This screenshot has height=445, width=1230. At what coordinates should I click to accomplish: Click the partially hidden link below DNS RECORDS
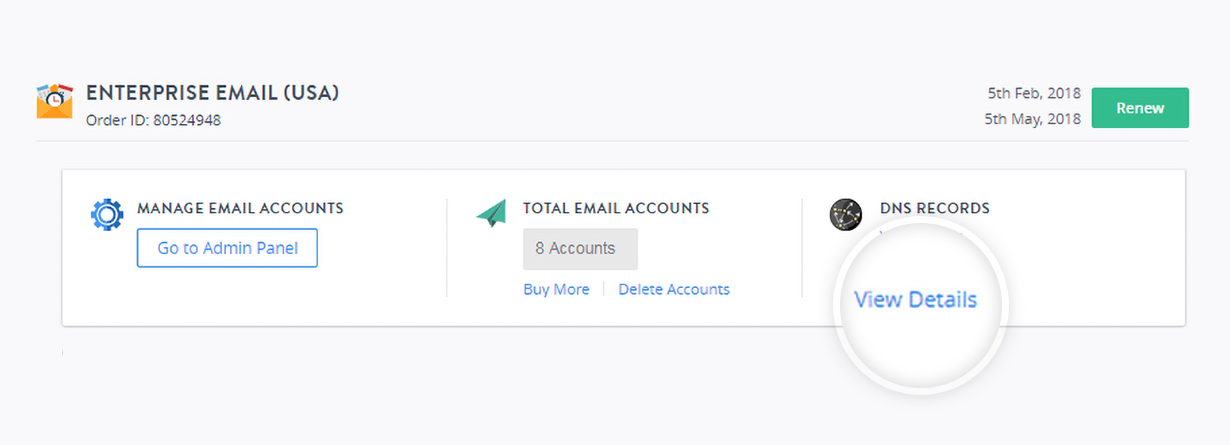pyautogui.click(x=920, y=233)
